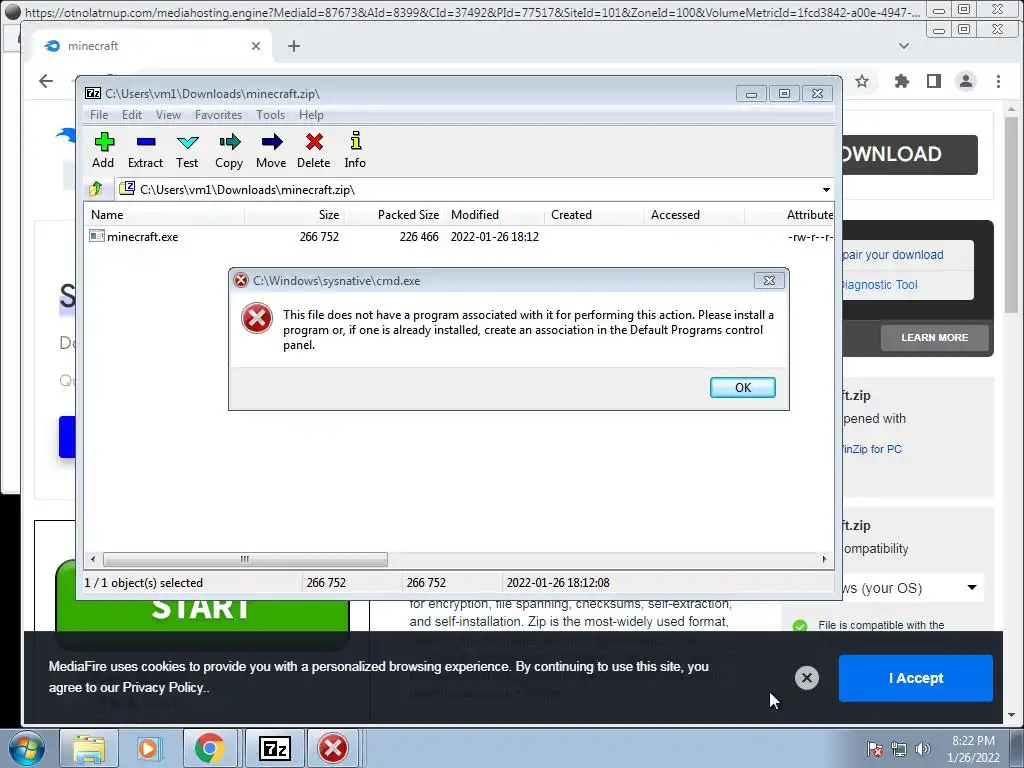Follow the Diagnostic Tool link
This screenshot has width=1024, height=768.
coord(880,285)
